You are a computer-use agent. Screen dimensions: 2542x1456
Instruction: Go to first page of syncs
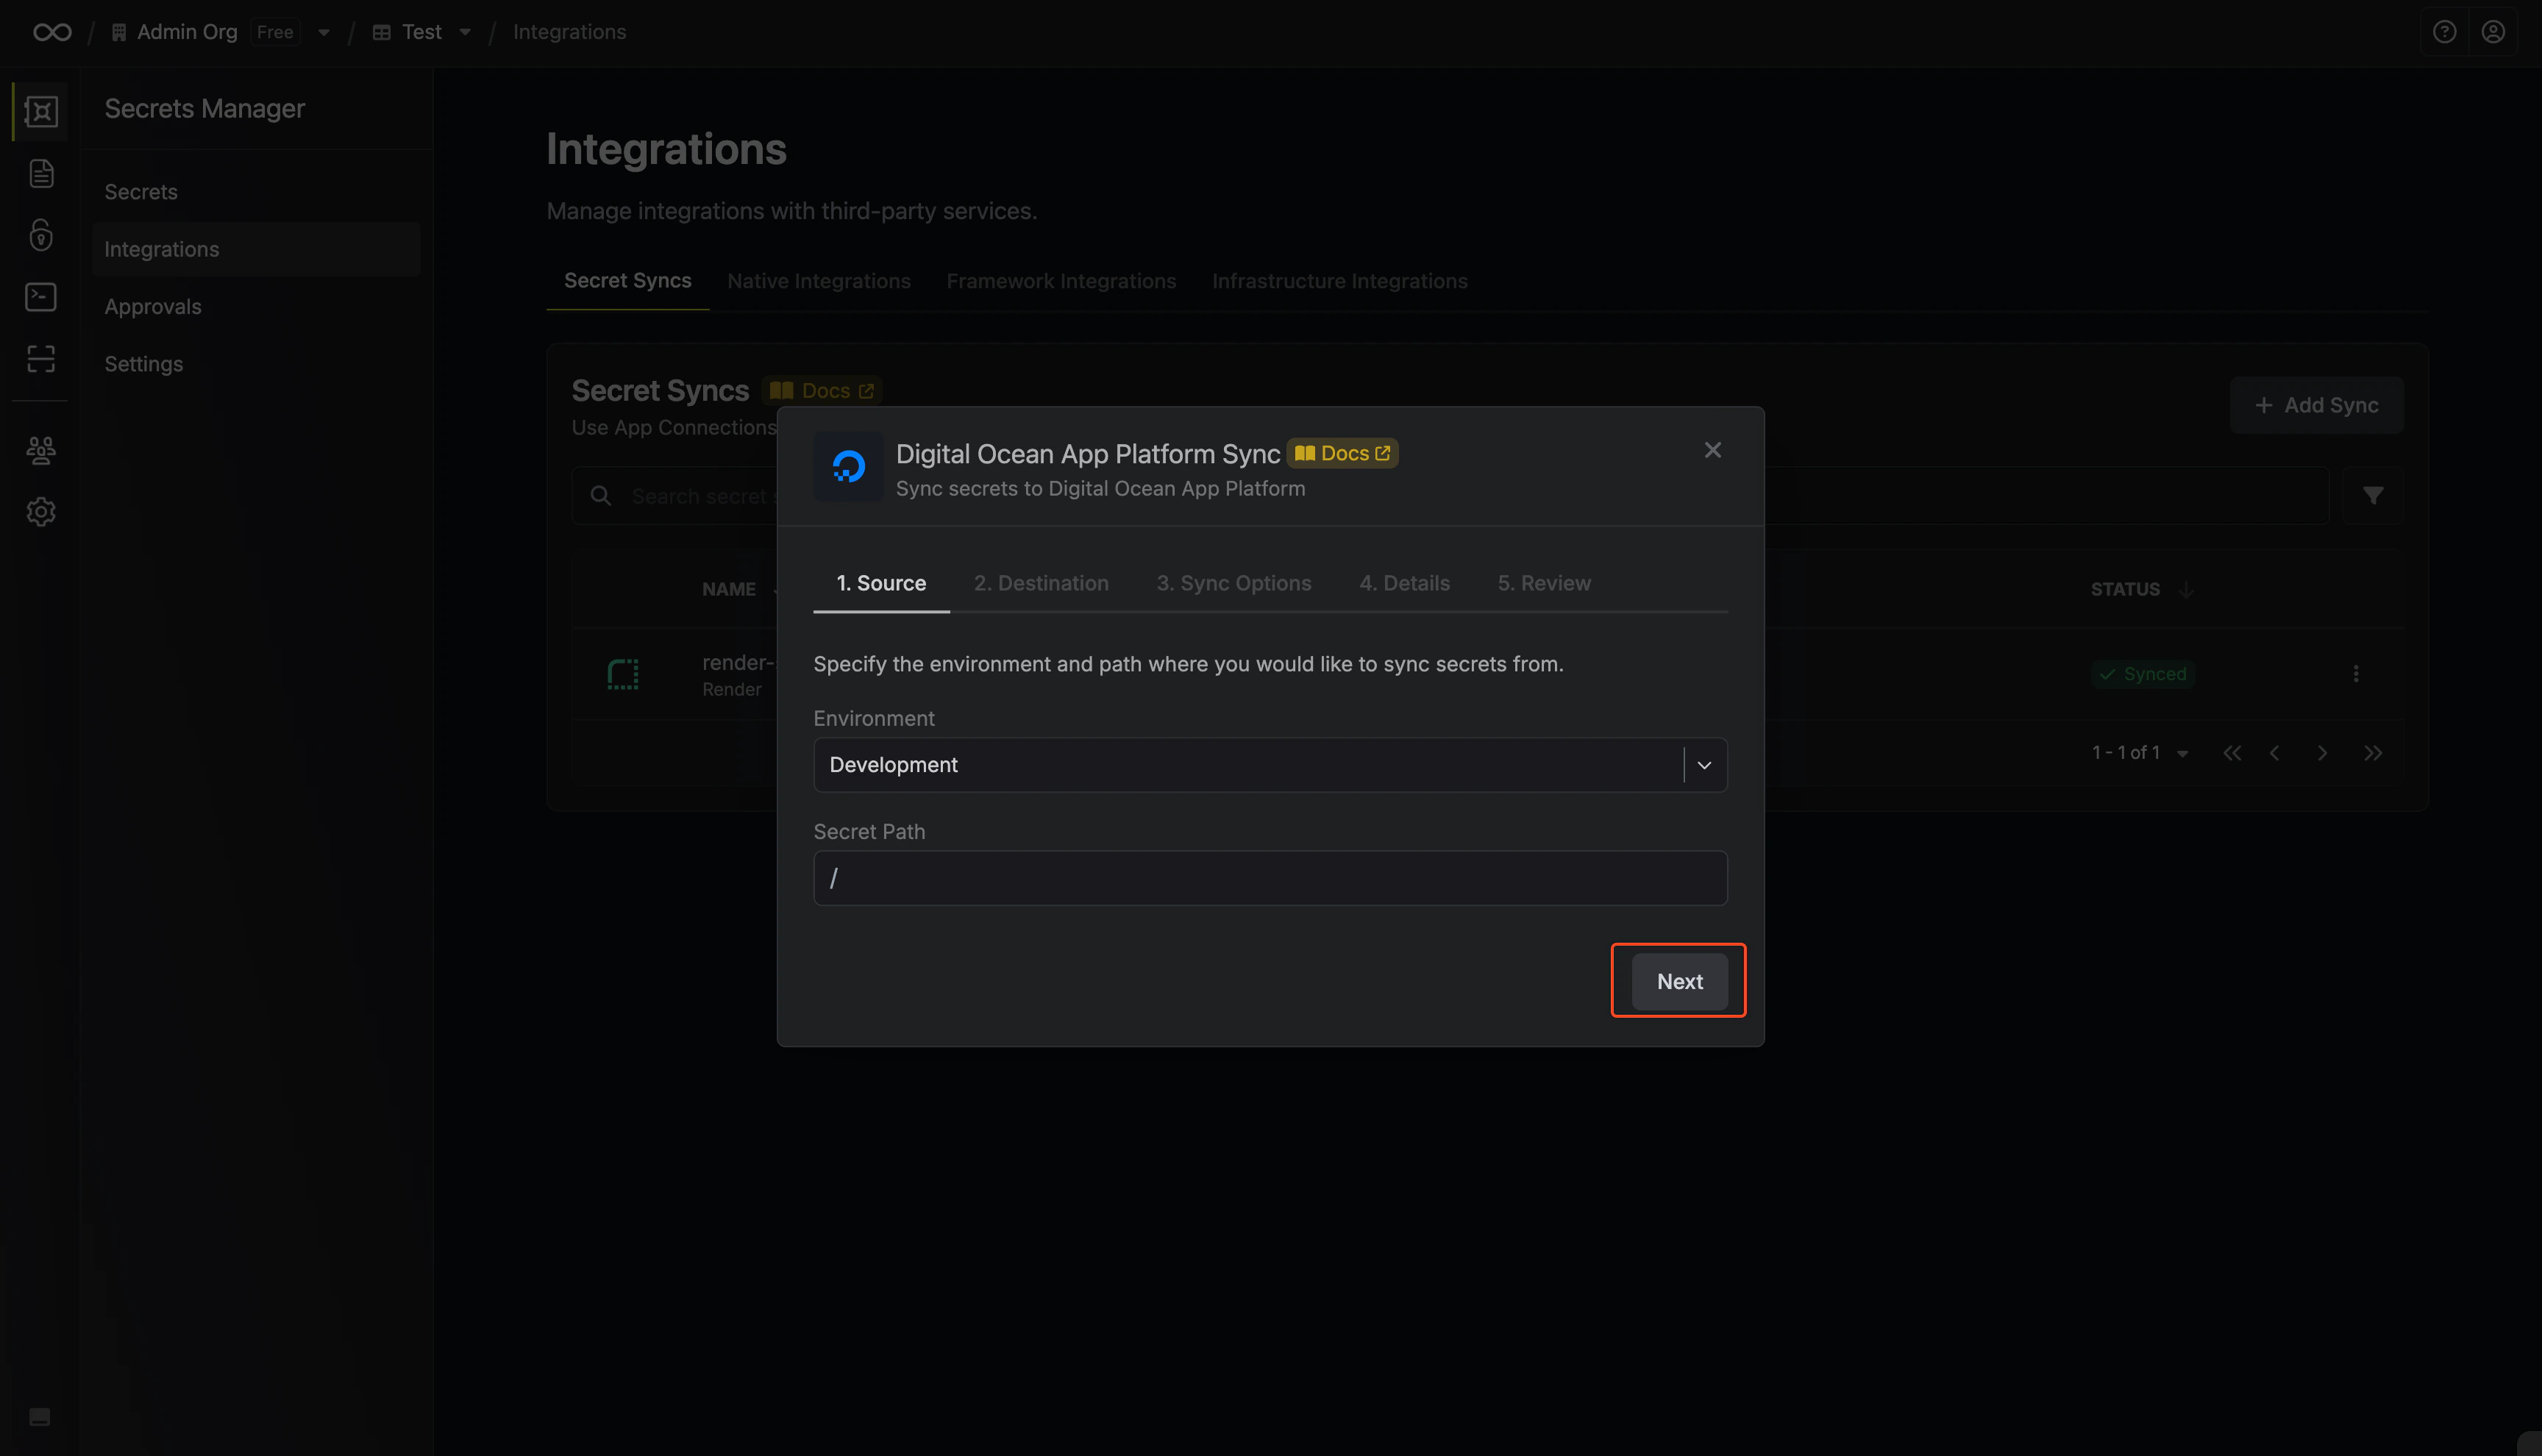(2232, 753)
